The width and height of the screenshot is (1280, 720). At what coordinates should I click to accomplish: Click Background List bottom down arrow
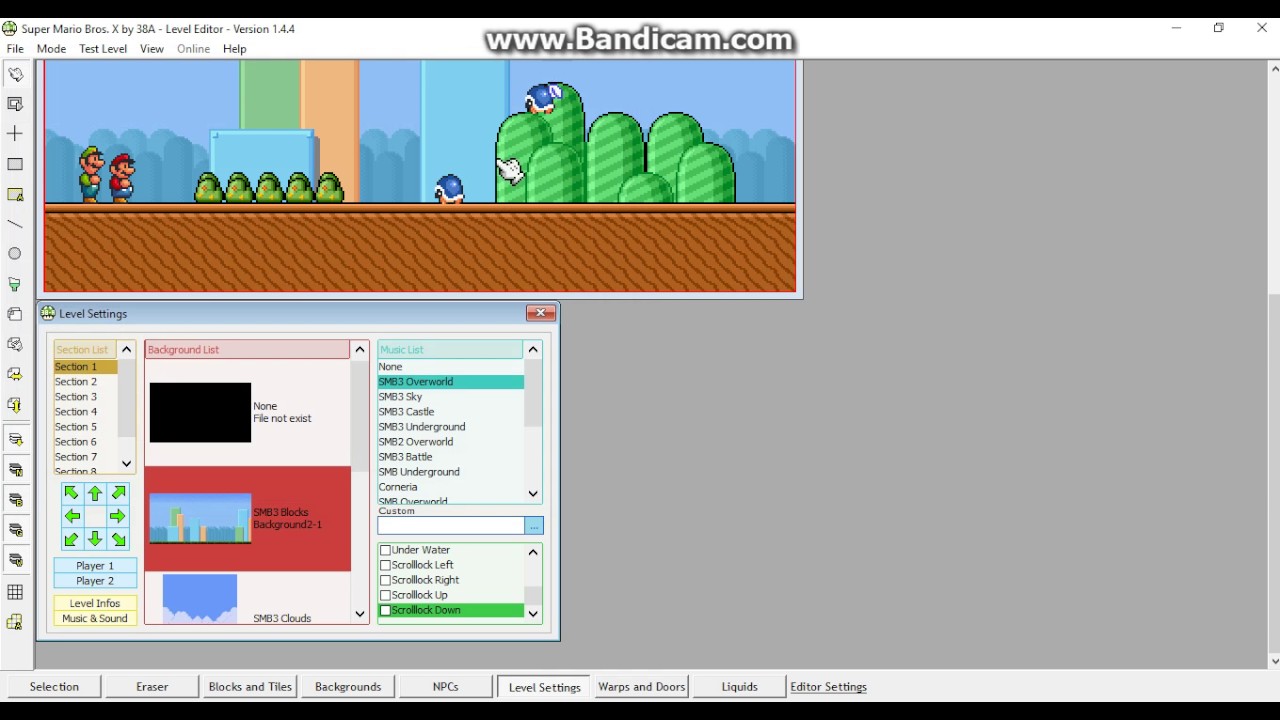pyautogui.click(x=360, y=614)
